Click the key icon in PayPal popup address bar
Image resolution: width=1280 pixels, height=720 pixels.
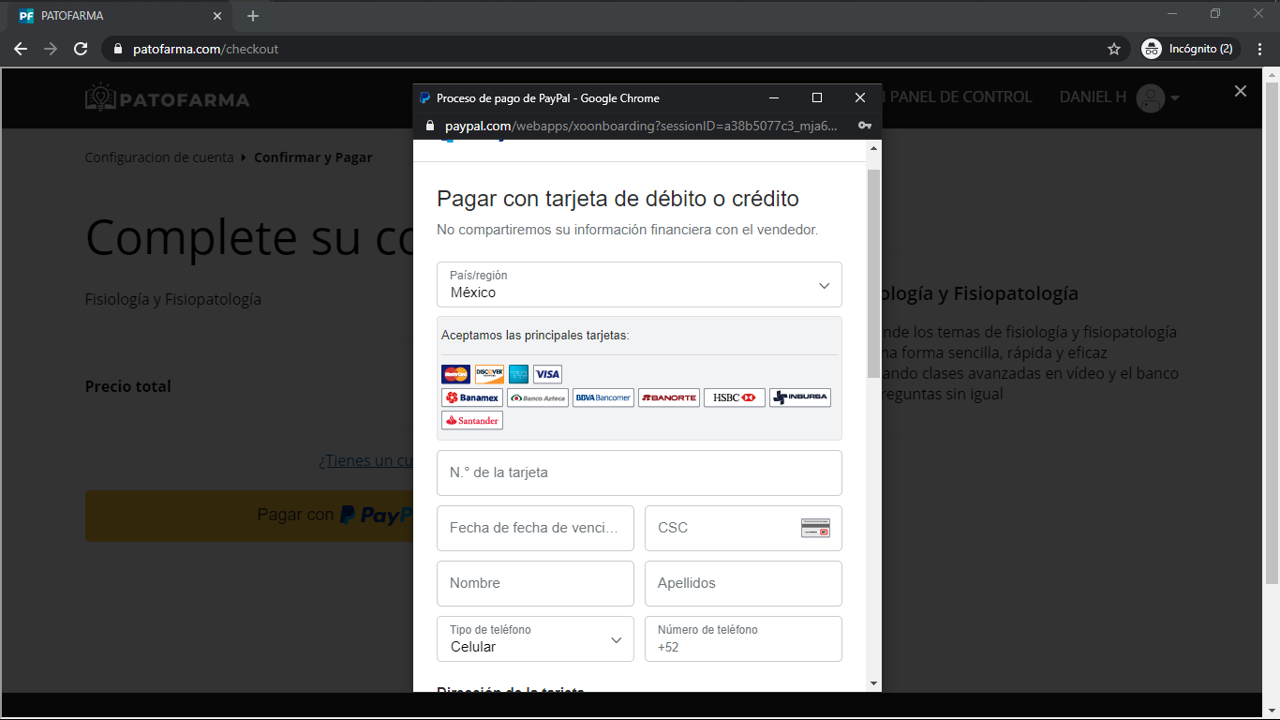click(x=864, y=126)
